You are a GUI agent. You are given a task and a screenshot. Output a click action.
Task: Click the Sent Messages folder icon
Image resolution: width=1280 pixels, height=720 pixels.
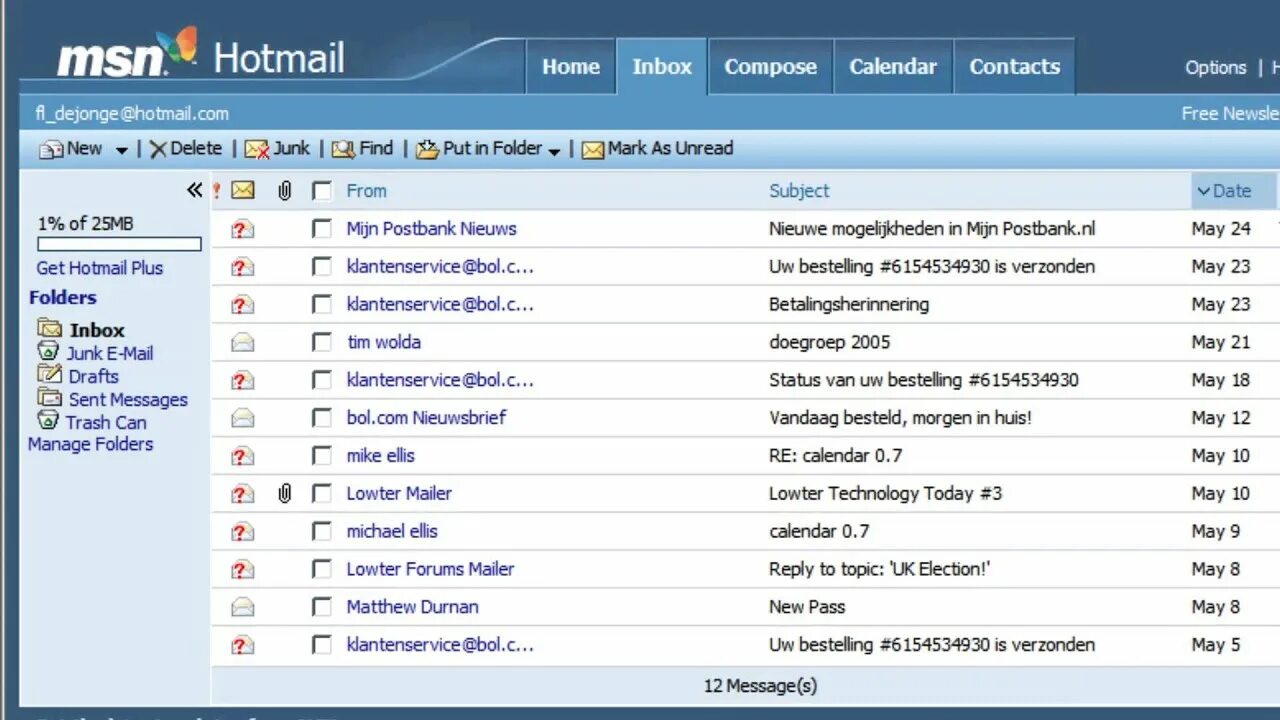pos(50,397)
